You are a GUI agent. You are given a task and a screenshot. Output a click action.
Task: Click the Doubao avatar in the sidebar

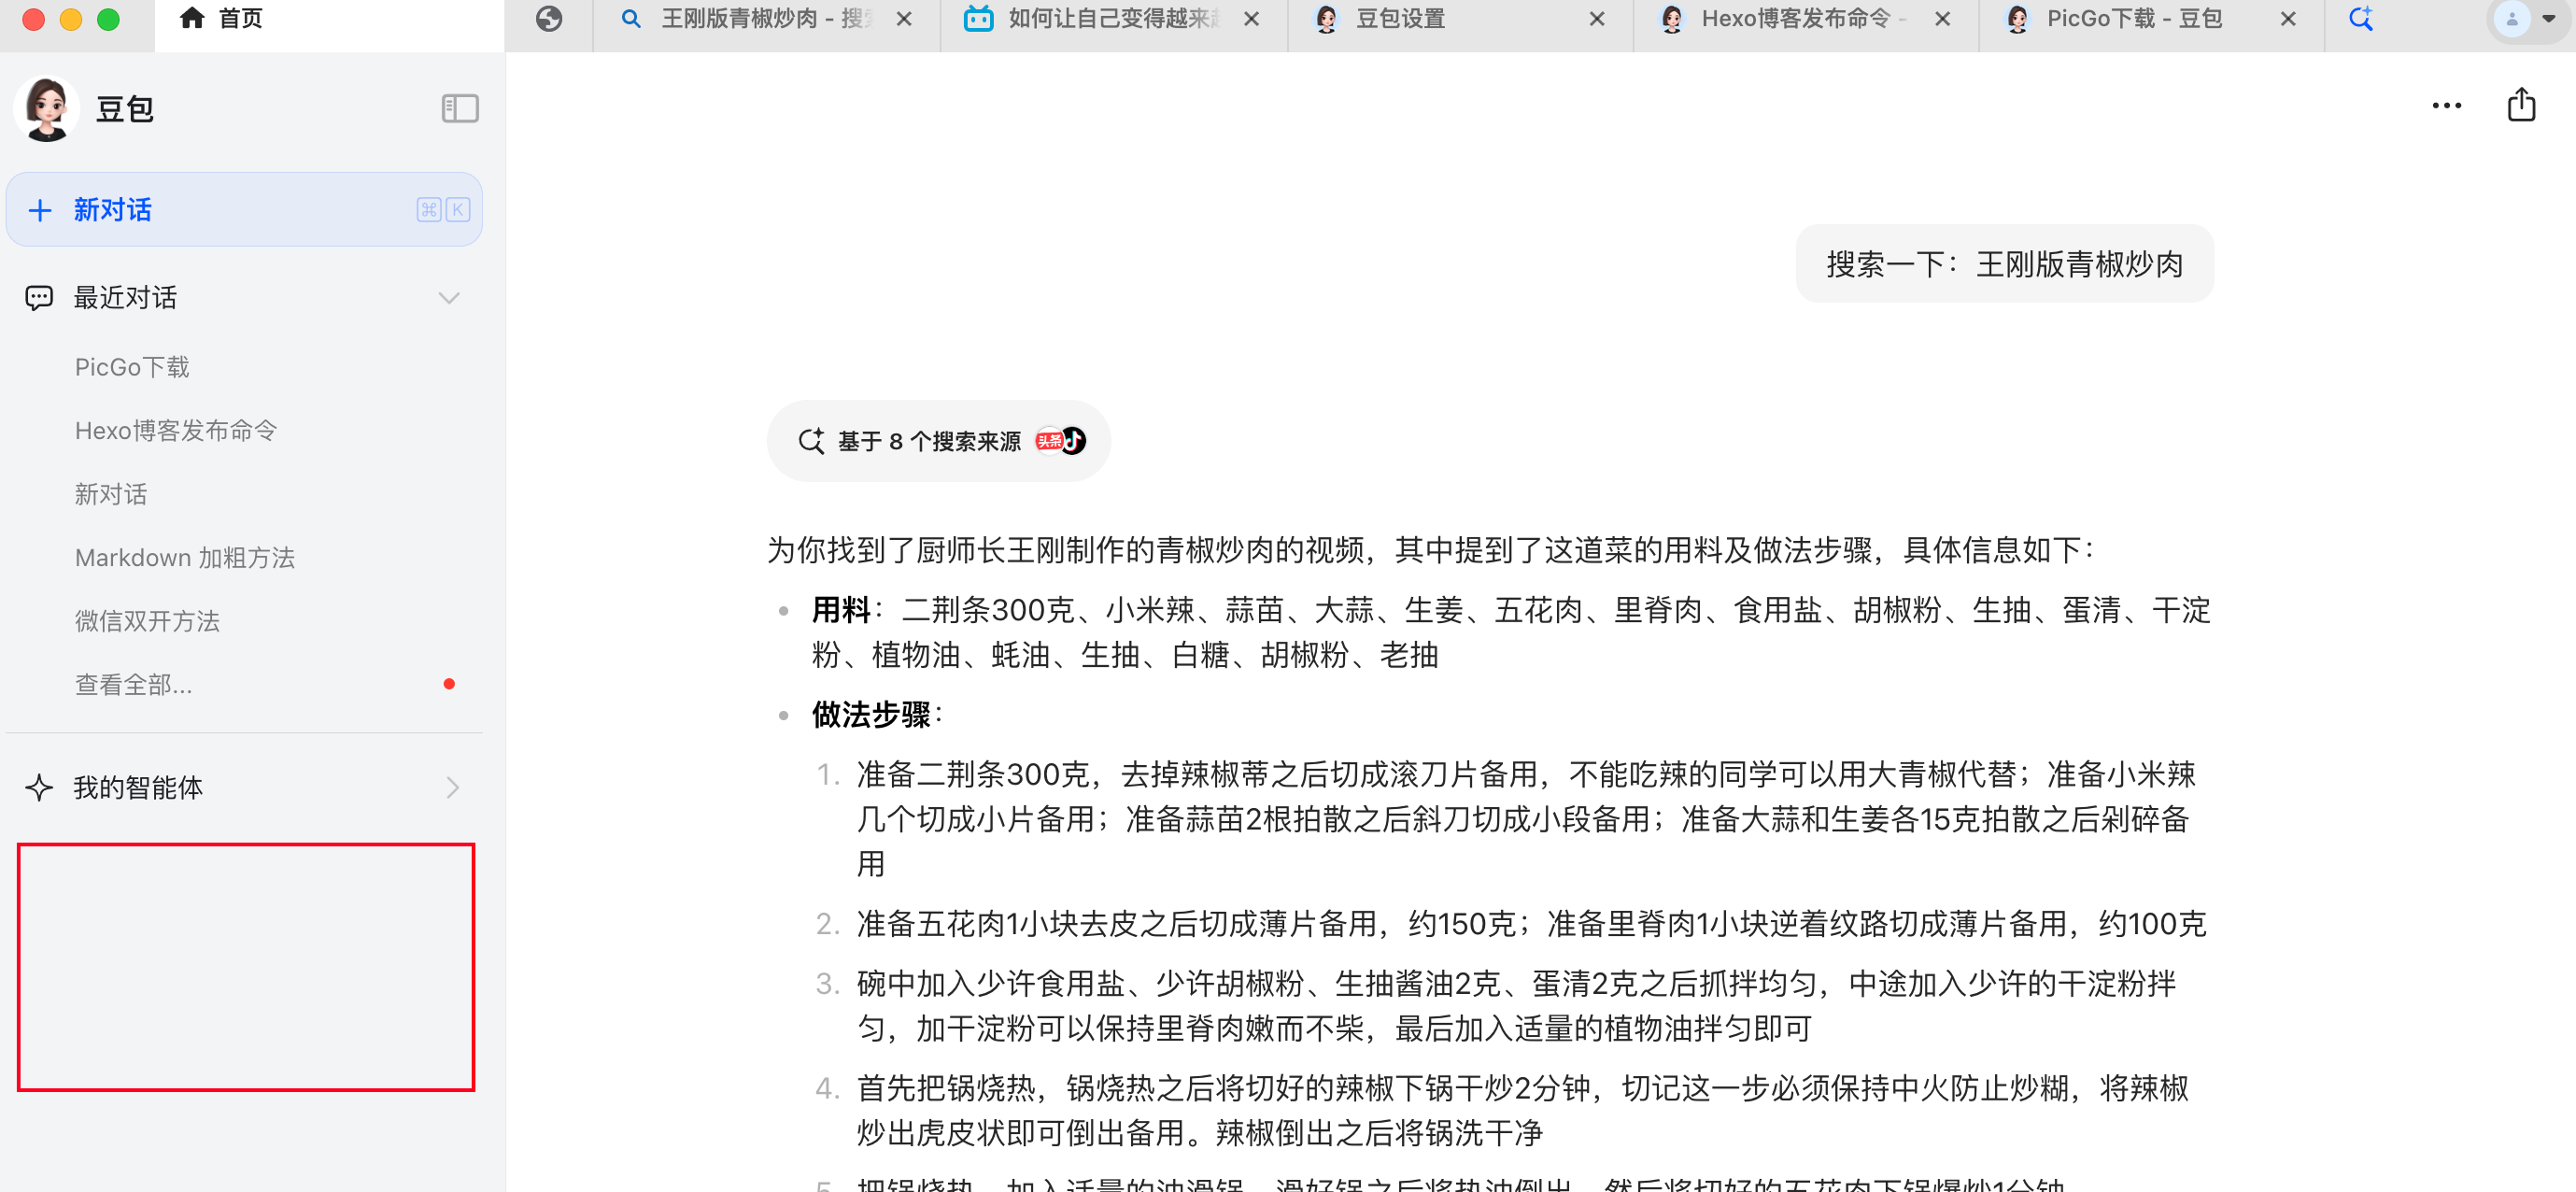point(46,108)
